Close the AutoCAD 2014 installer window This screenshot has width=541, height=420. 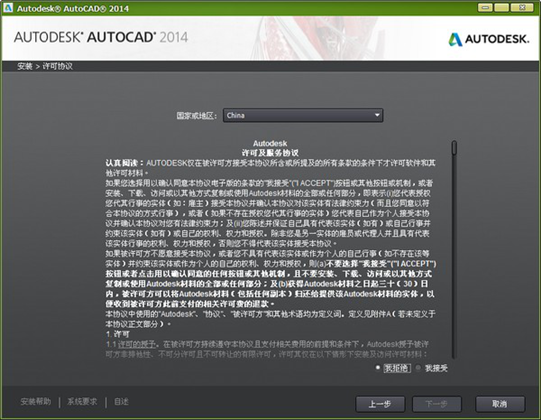522,7
